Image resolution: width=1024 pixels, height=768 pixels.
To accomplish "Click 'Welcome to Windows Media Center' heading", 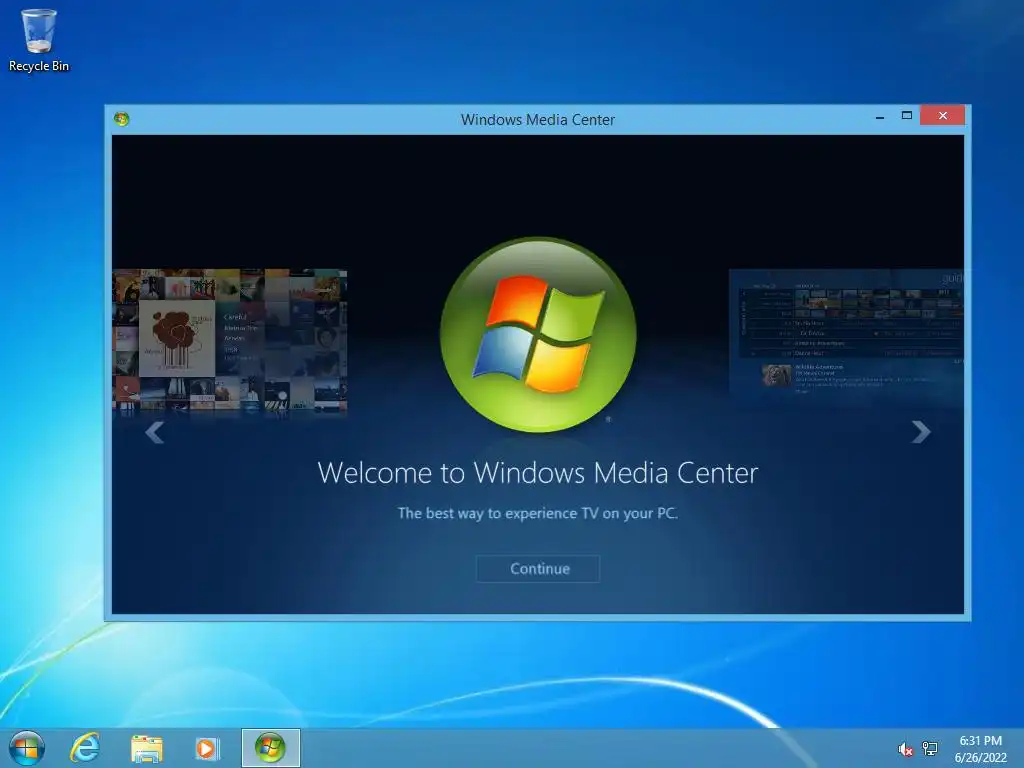I will (537, 473).
